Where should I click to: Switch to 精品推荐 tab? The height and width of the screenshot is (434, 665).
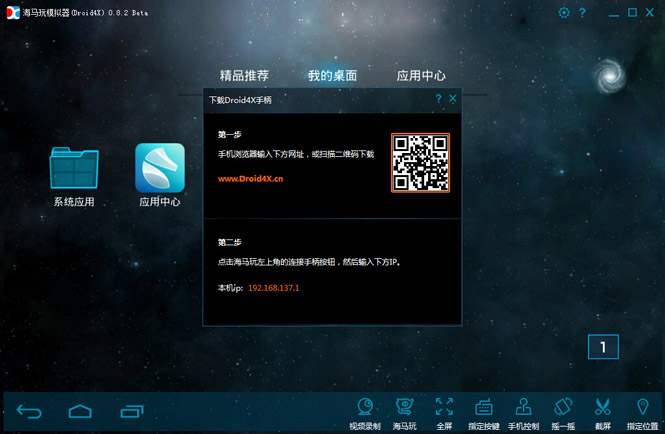click(x=244, y=76)
